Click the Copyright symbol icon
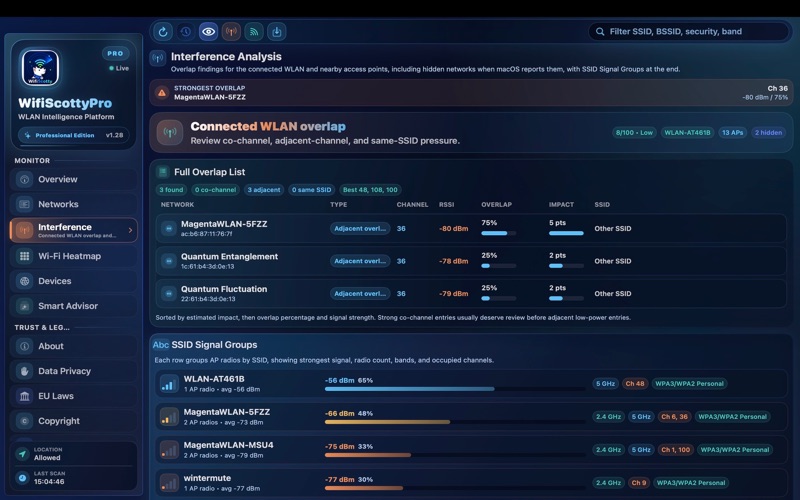The height and width of the screenshot is (500, 800). tap(24, 421)
